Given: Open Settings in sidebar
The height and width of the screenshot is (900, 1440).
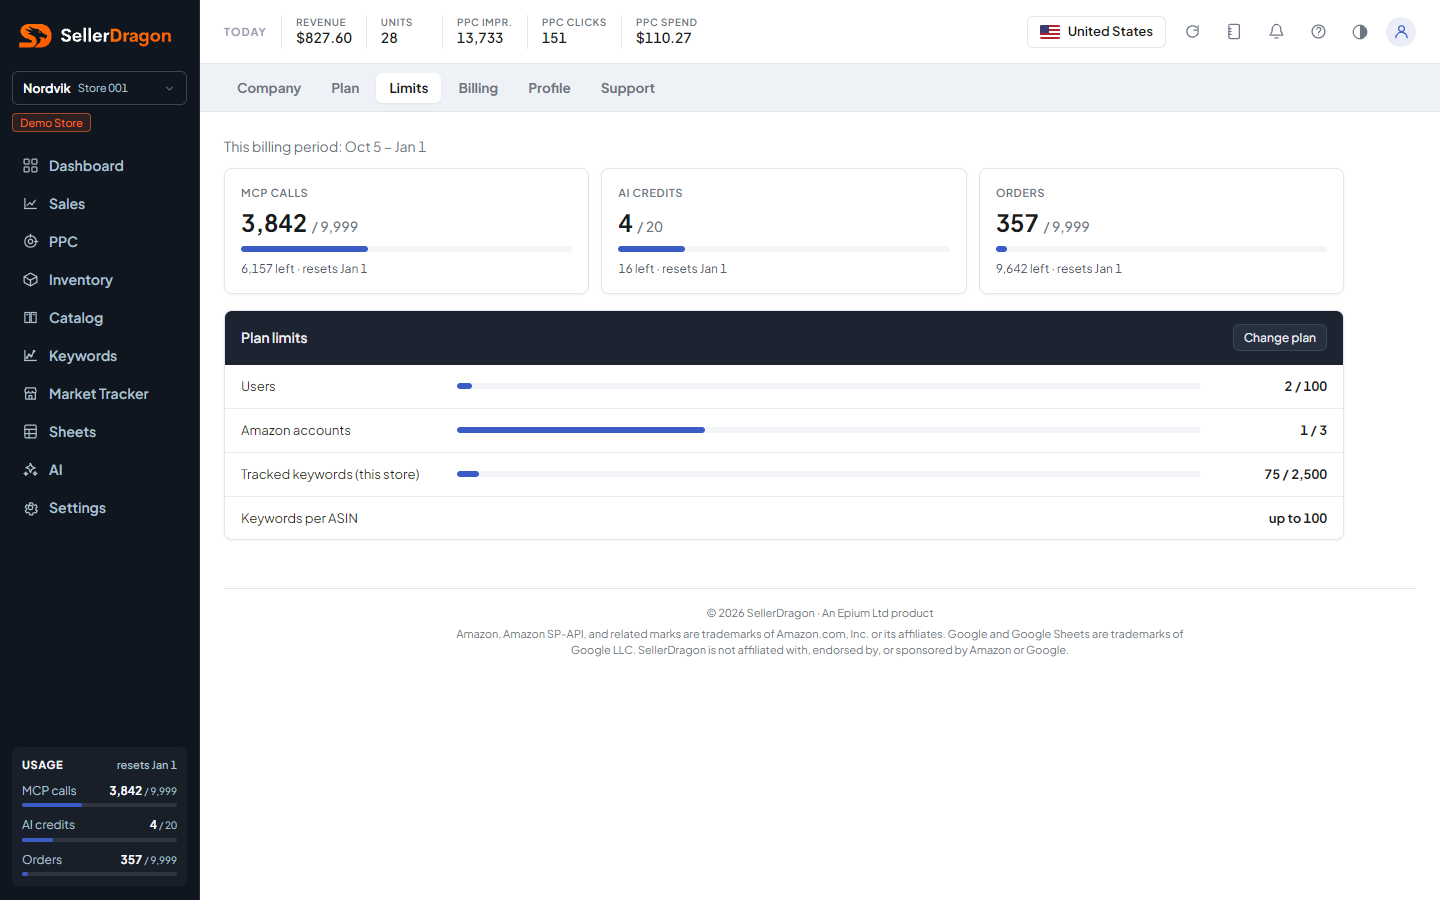Looking at the screenshot, I should (x=99, y=508).
